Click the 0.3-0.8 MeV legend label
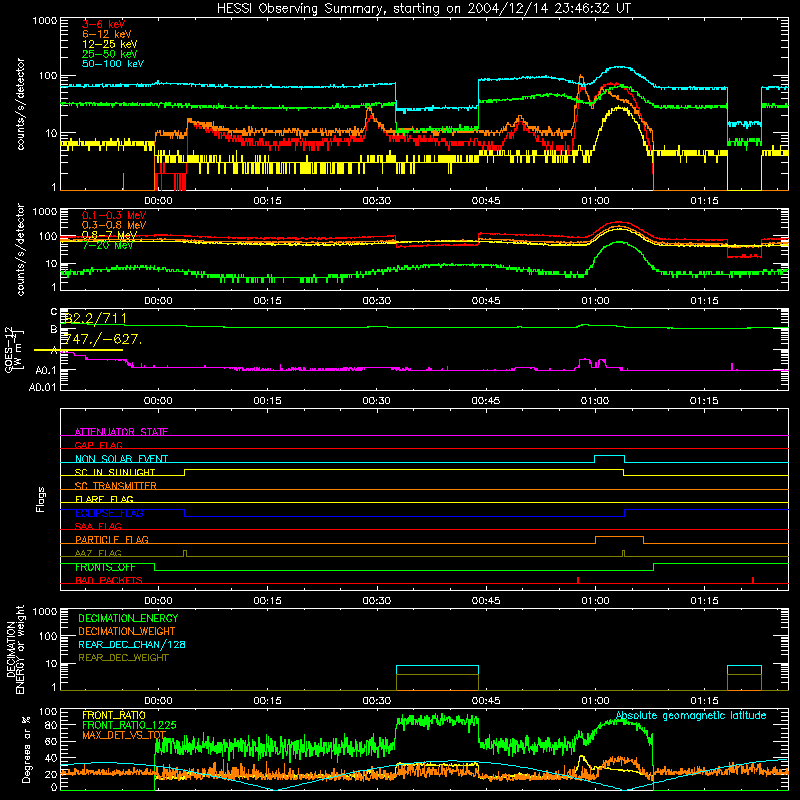Viewport: 800px width, 800px height. click(114, 225)
